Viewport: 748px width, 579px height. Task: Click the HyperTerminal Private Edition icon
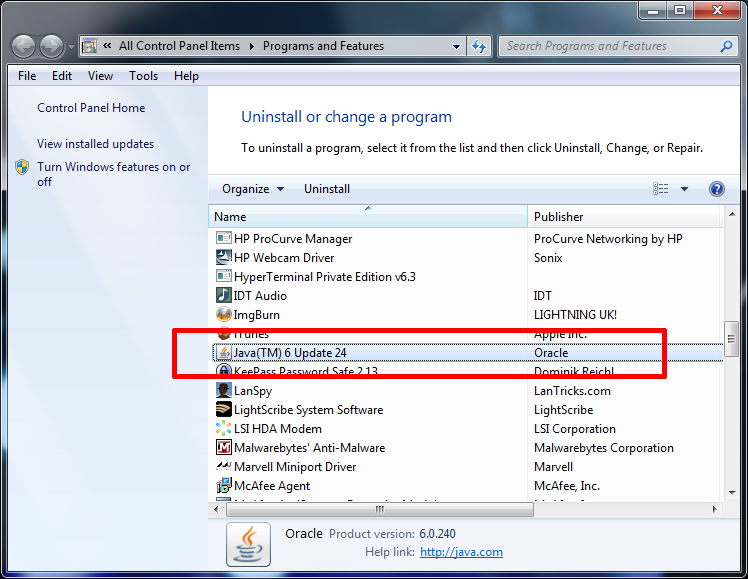(x=223, y=276)
